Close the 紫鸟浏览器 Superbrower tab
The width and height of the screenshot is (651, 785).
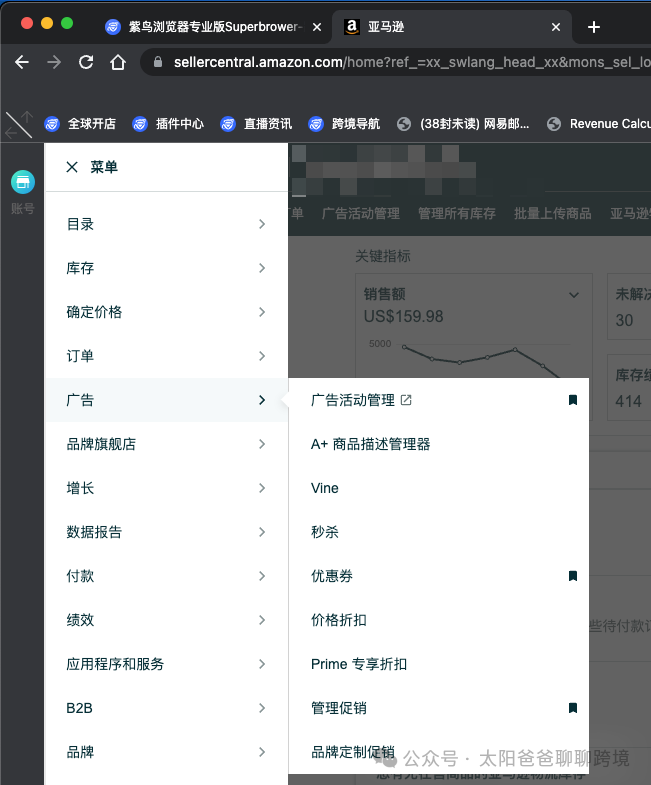[x=317, y=27]
